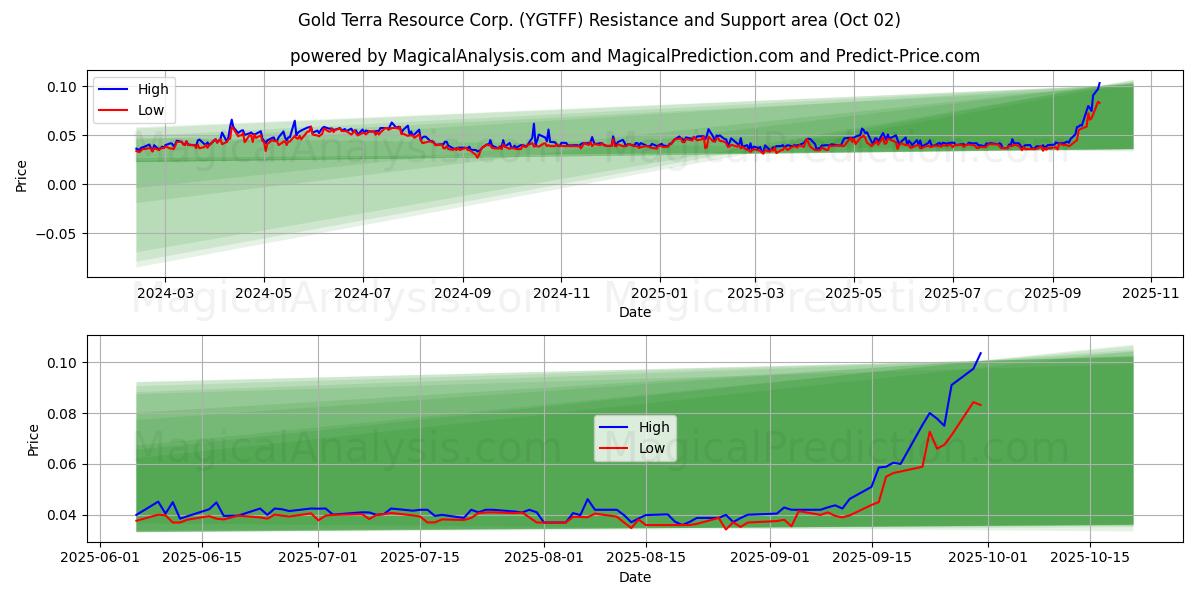This screenshot has width=1200, height=600.
Task: Click the 0.08 price tick on bottom chart
Action: 64,414
